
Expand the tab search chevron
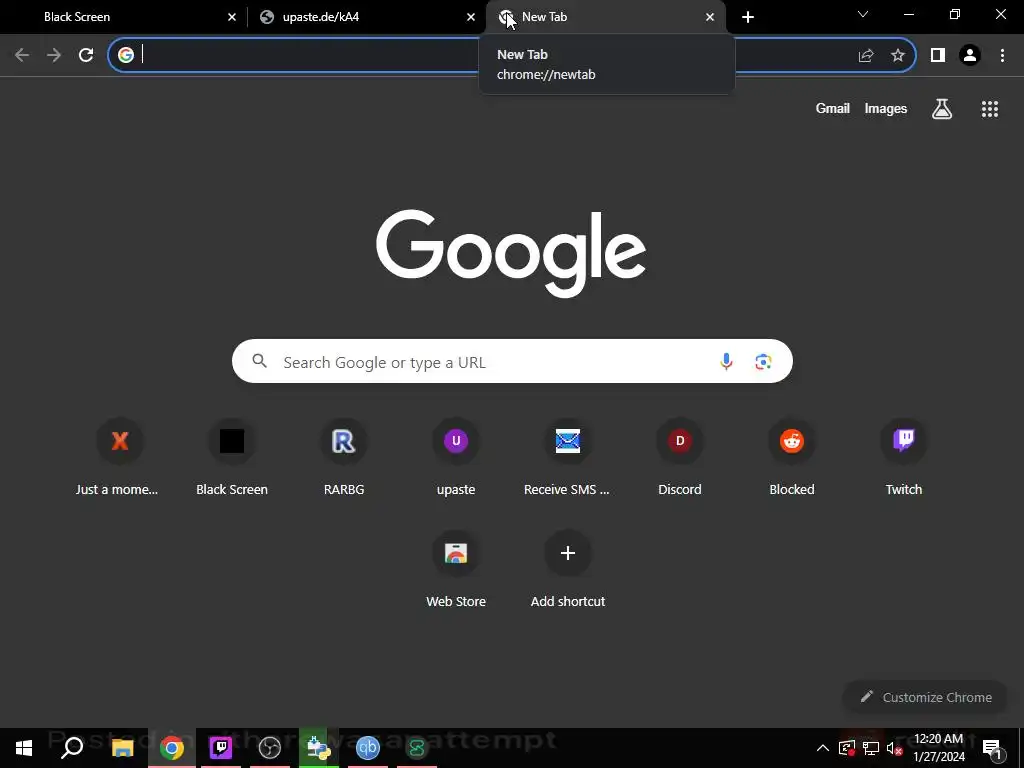tap(863, 14)
